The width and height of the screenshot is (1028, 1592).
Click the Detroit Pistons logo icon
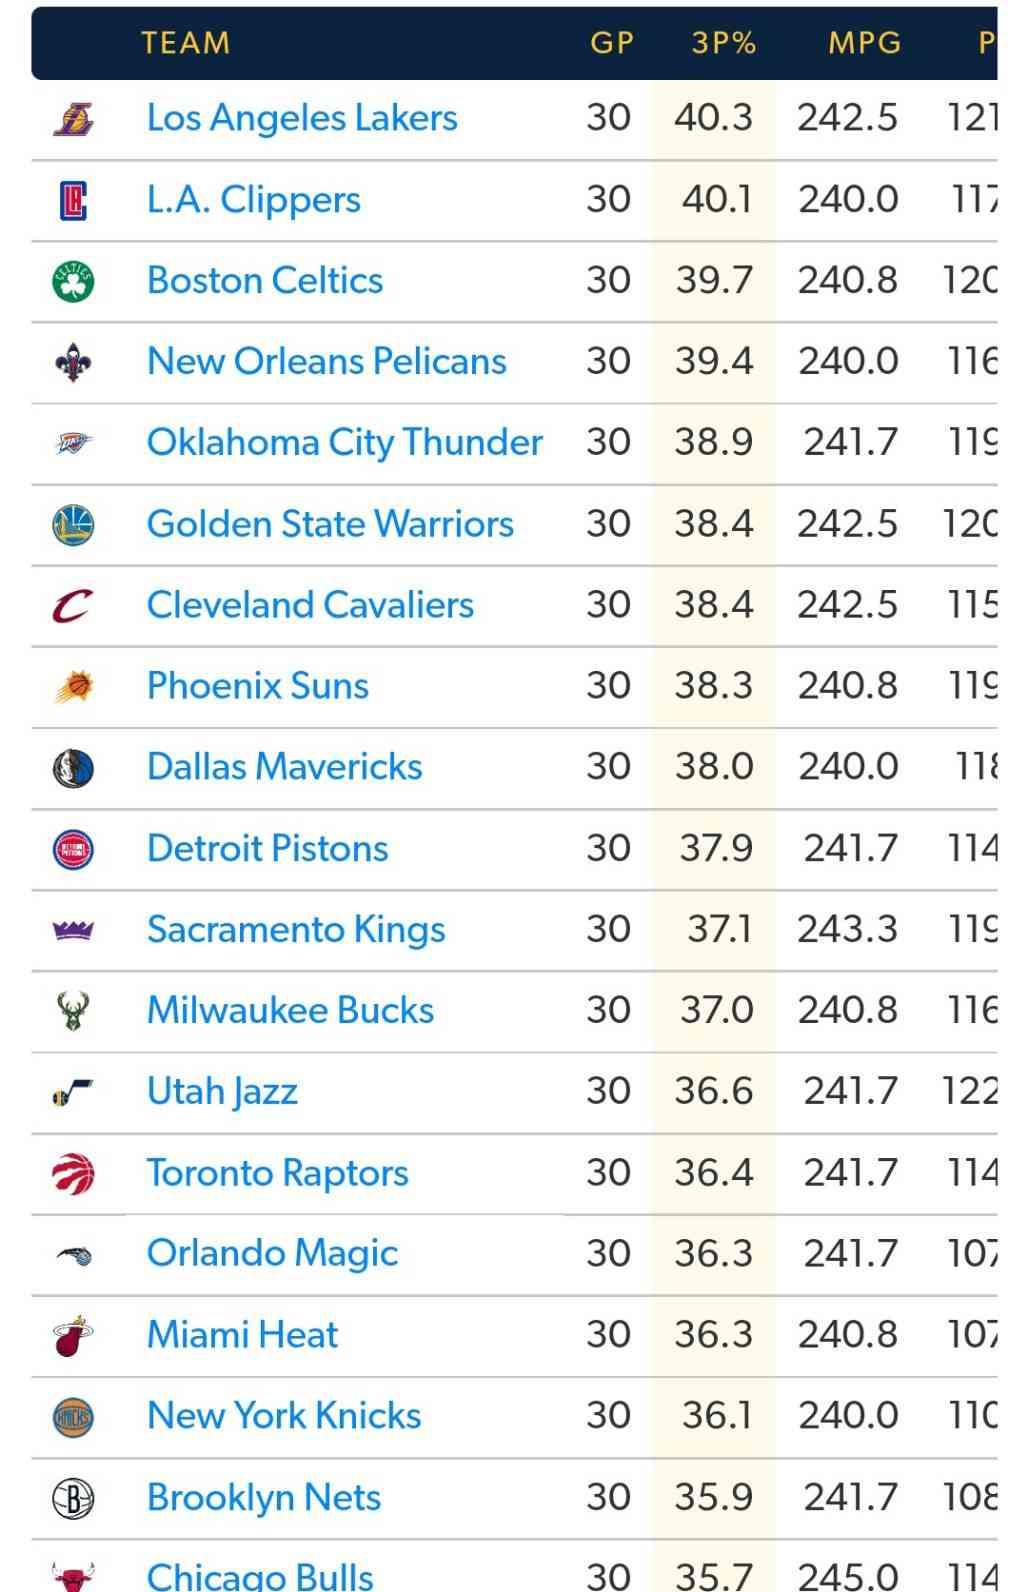pyautogui.click(x=73, y=849)
